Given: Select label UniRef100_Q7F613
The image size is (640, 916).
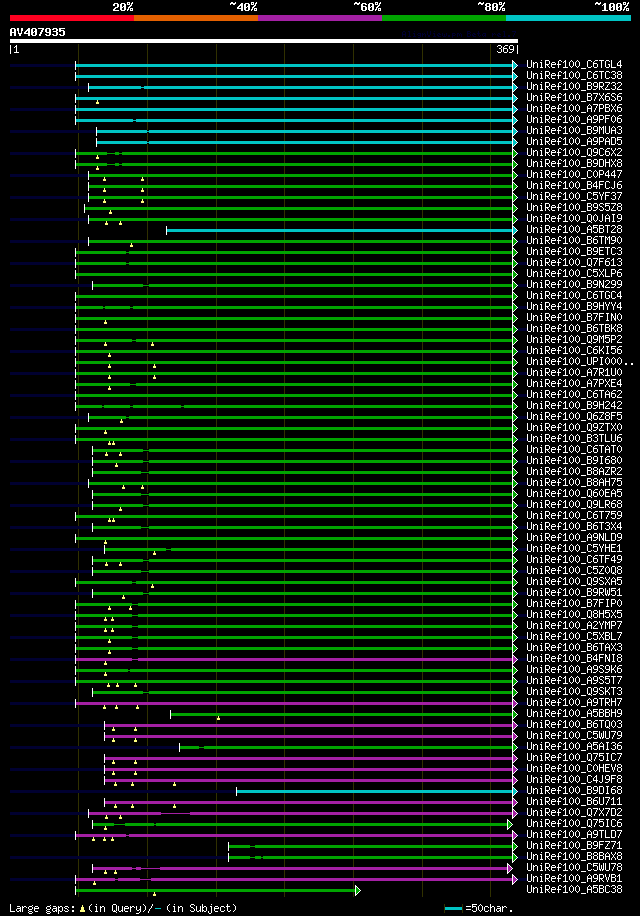Looking at the screenshot, I should tap(574, 262).
